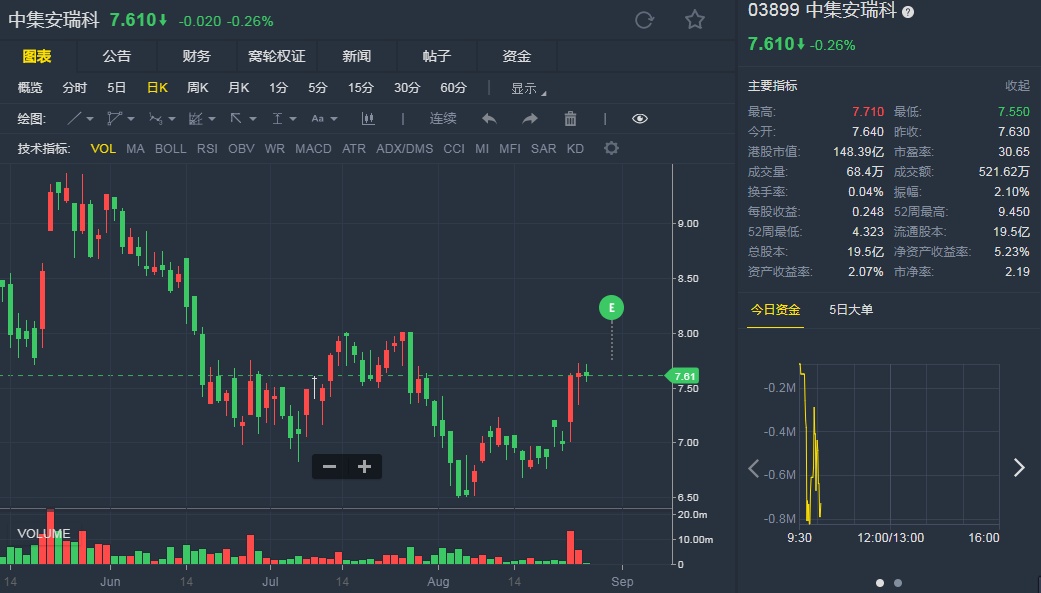
Task: Toggle the BOLL indicator
Action: click(x=171, y=149)
